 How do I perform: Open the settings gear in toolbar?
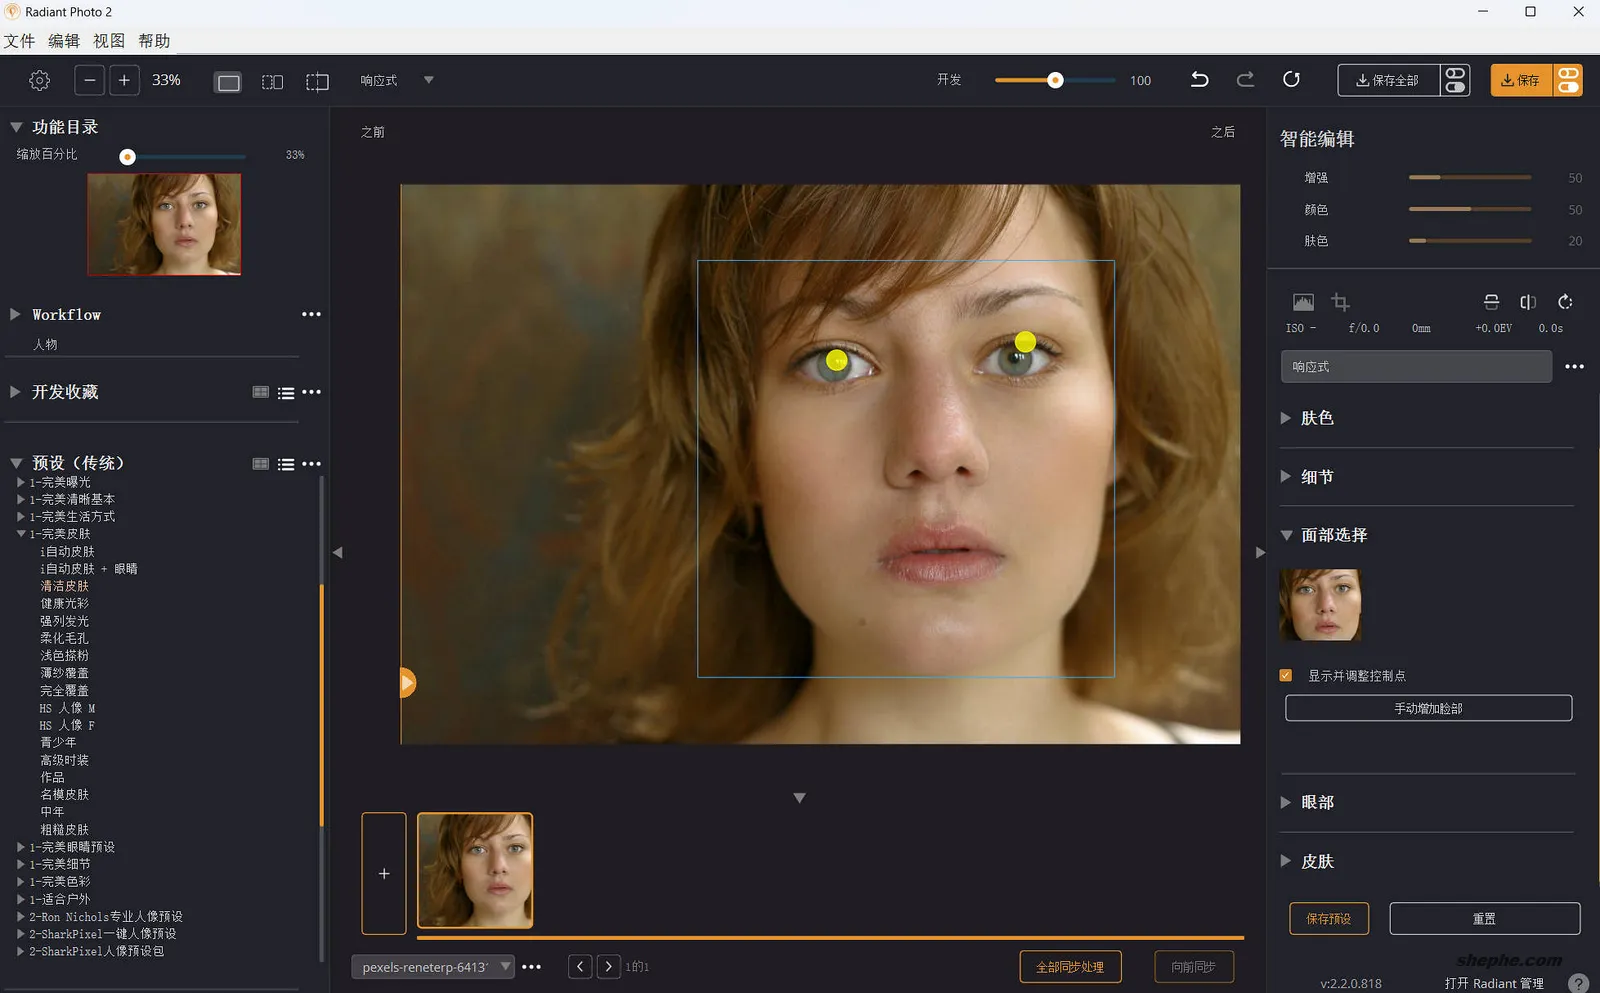(39, 81)
